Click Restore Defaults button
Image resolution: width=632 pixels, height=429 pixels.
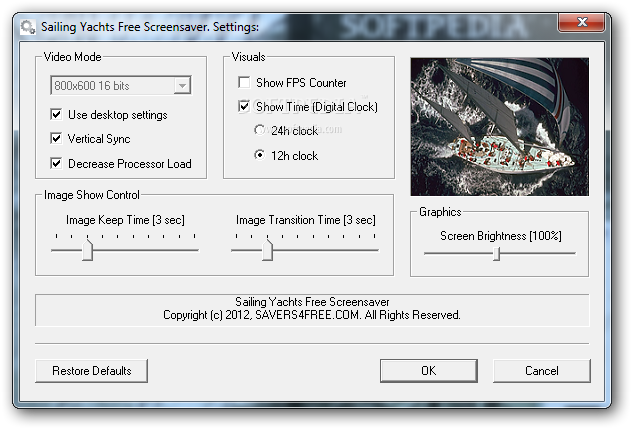pyautogui.click(x=91, y=371)
